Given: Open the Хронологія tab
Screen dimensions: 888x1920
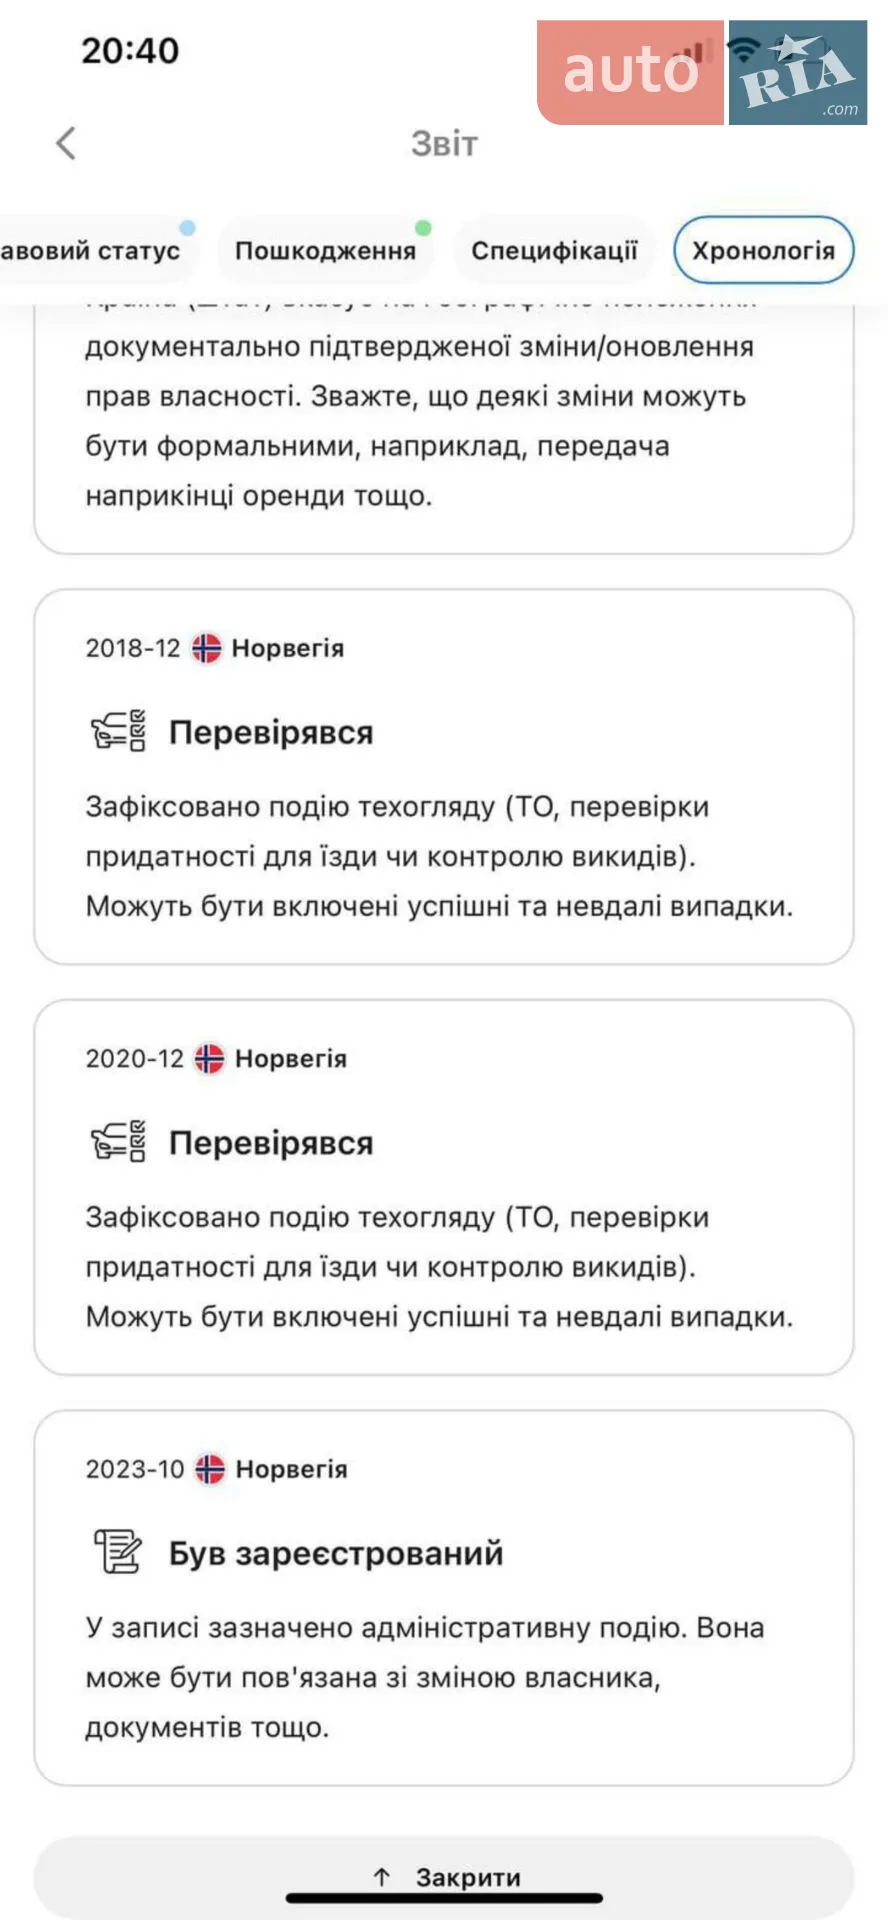Looking at the screenshot, I should [x=764, y=250].
